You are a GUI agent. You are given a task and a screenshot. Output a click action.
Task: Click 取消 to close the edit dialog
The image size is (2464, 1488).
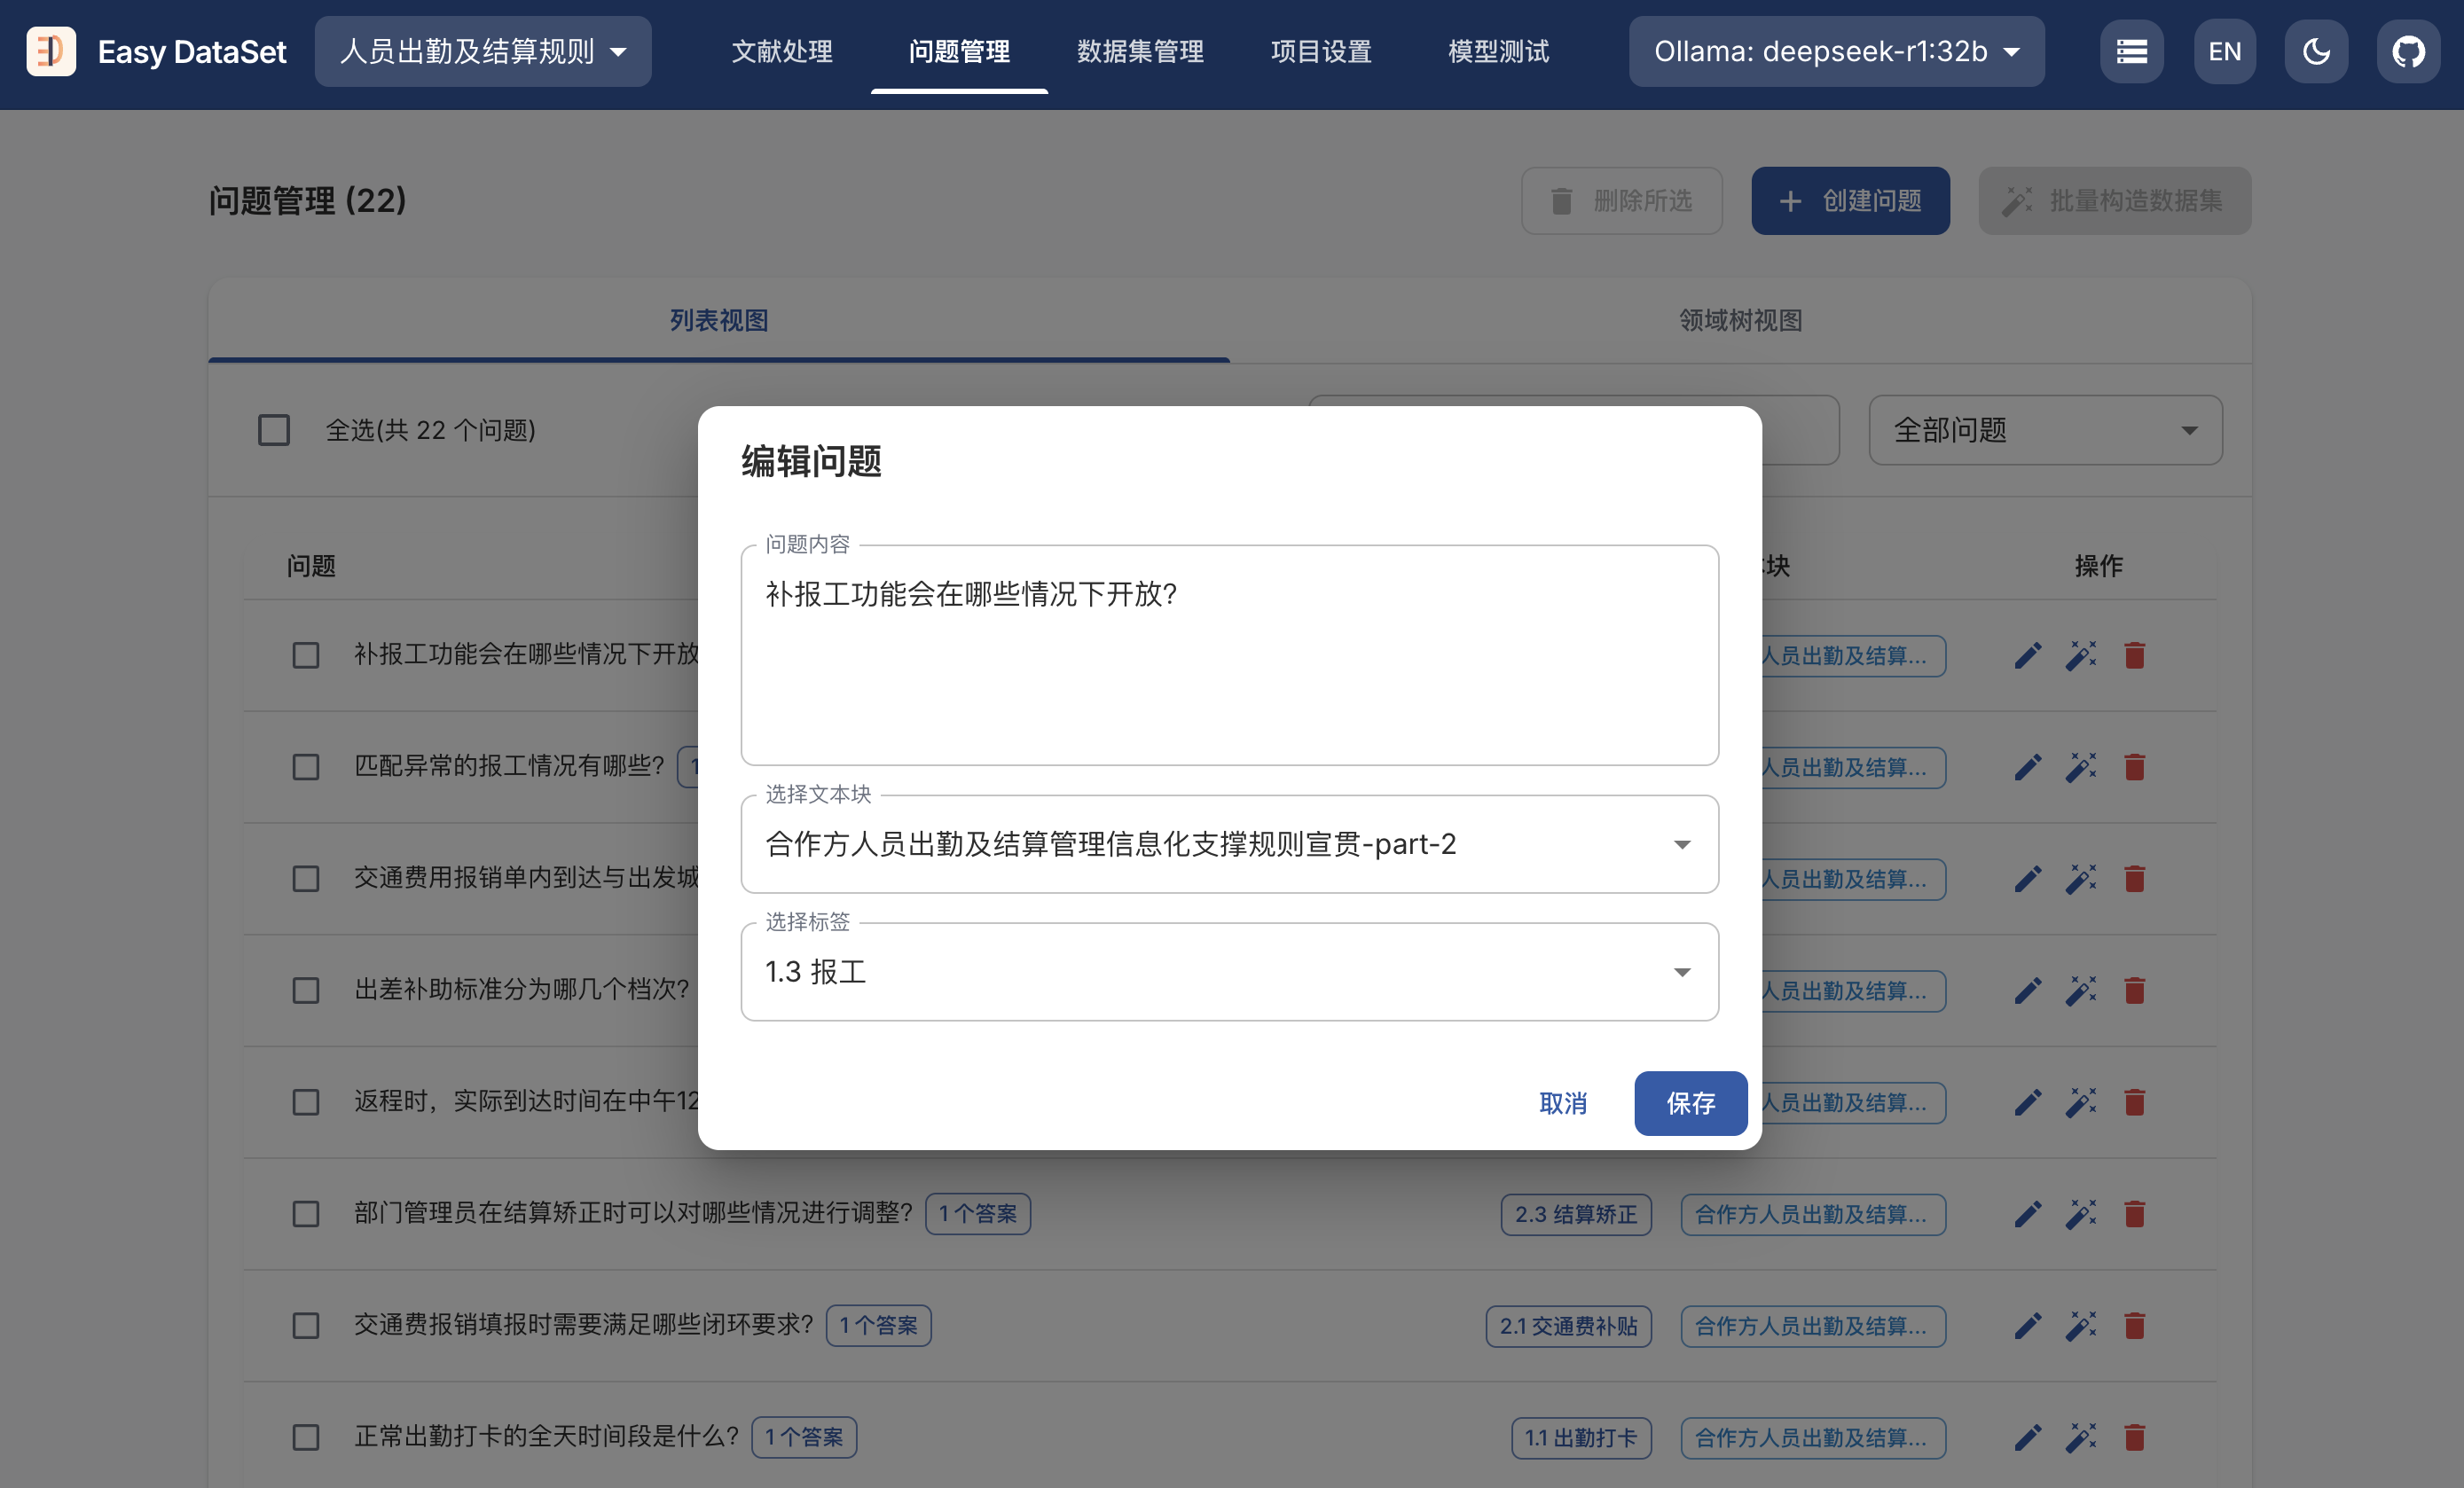pyautogui.click(x=1563, y=1103)
